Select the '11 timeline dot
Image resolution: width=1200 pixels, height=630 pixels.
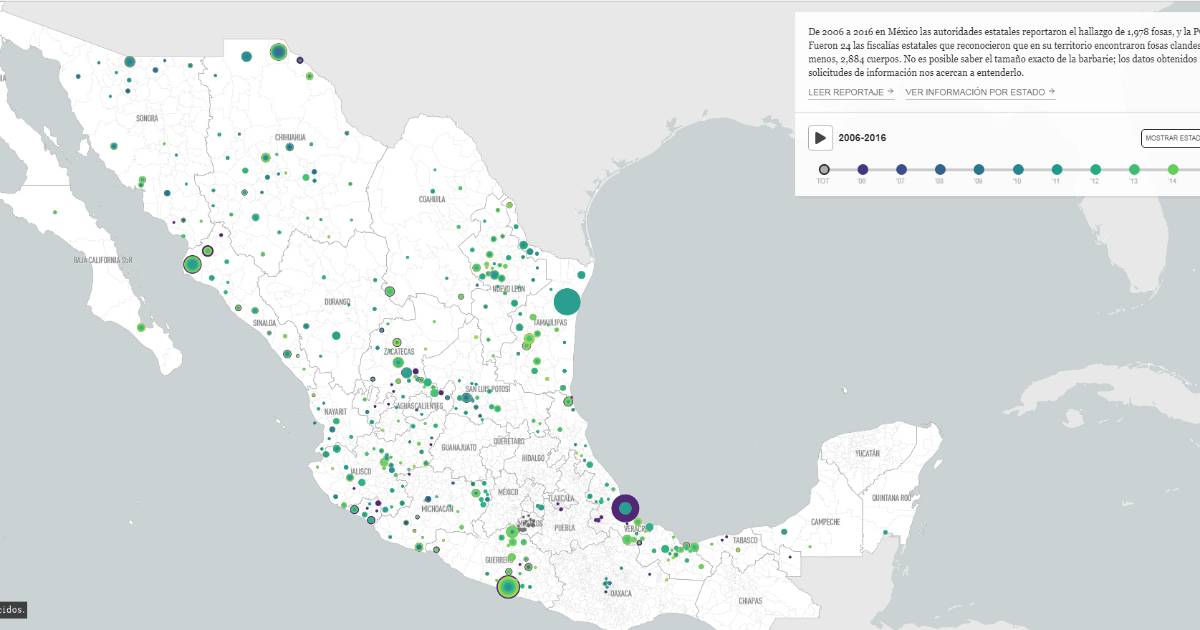(1056, 170)
